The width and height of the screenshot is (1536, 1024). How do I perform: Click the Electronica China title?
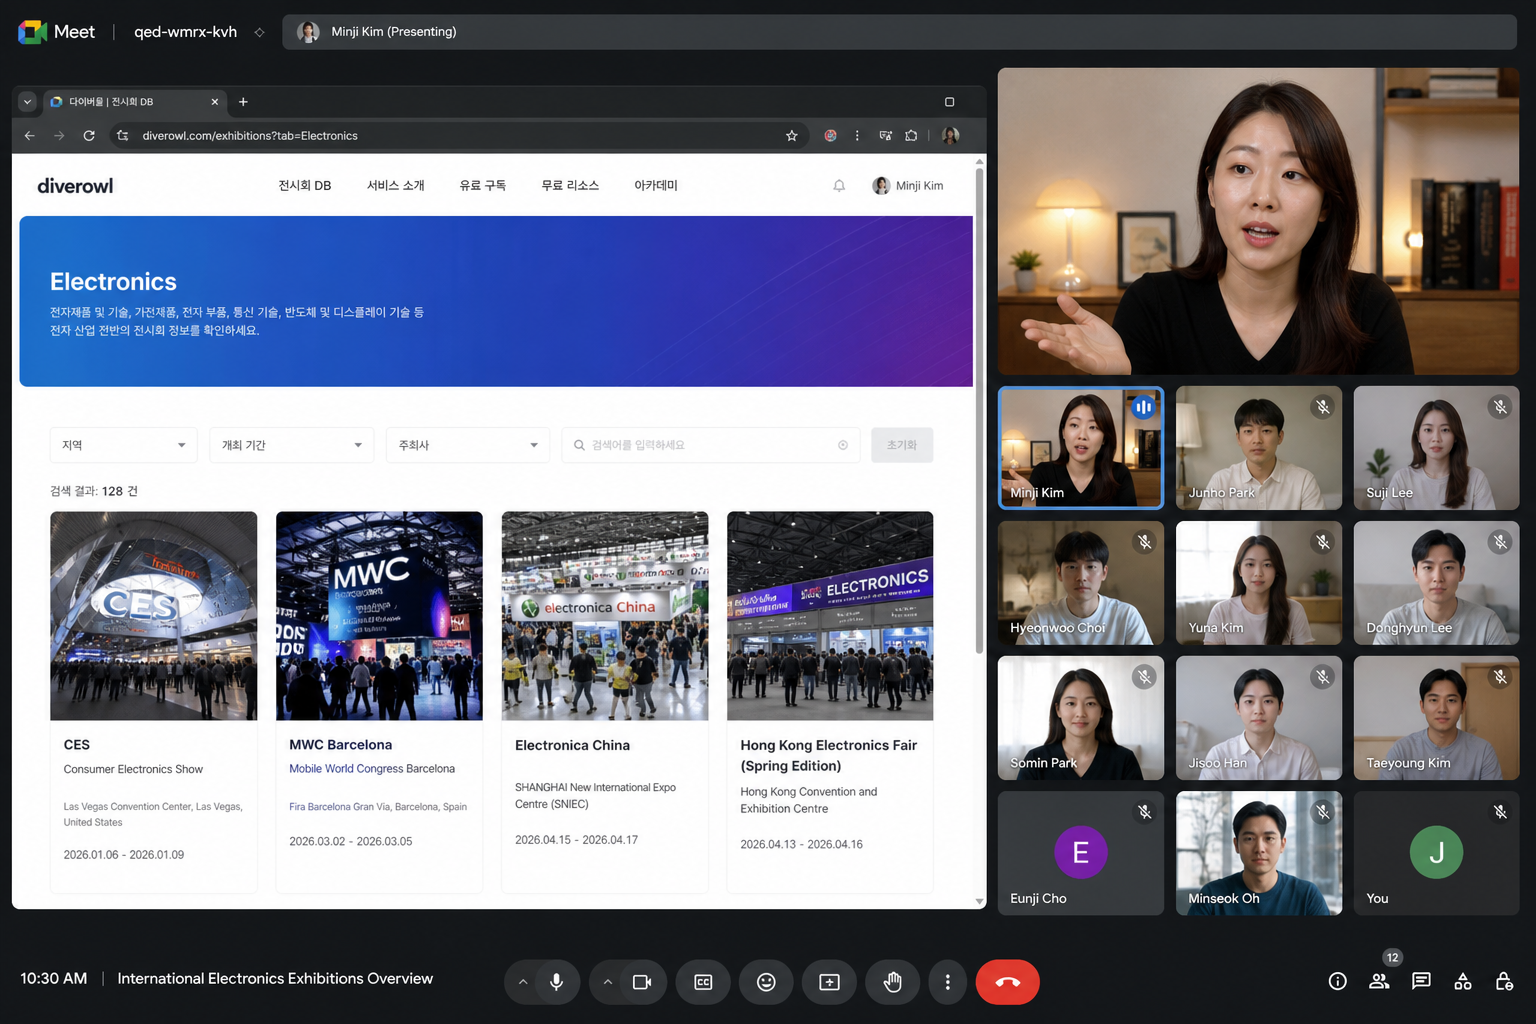[x=572, y=745]
